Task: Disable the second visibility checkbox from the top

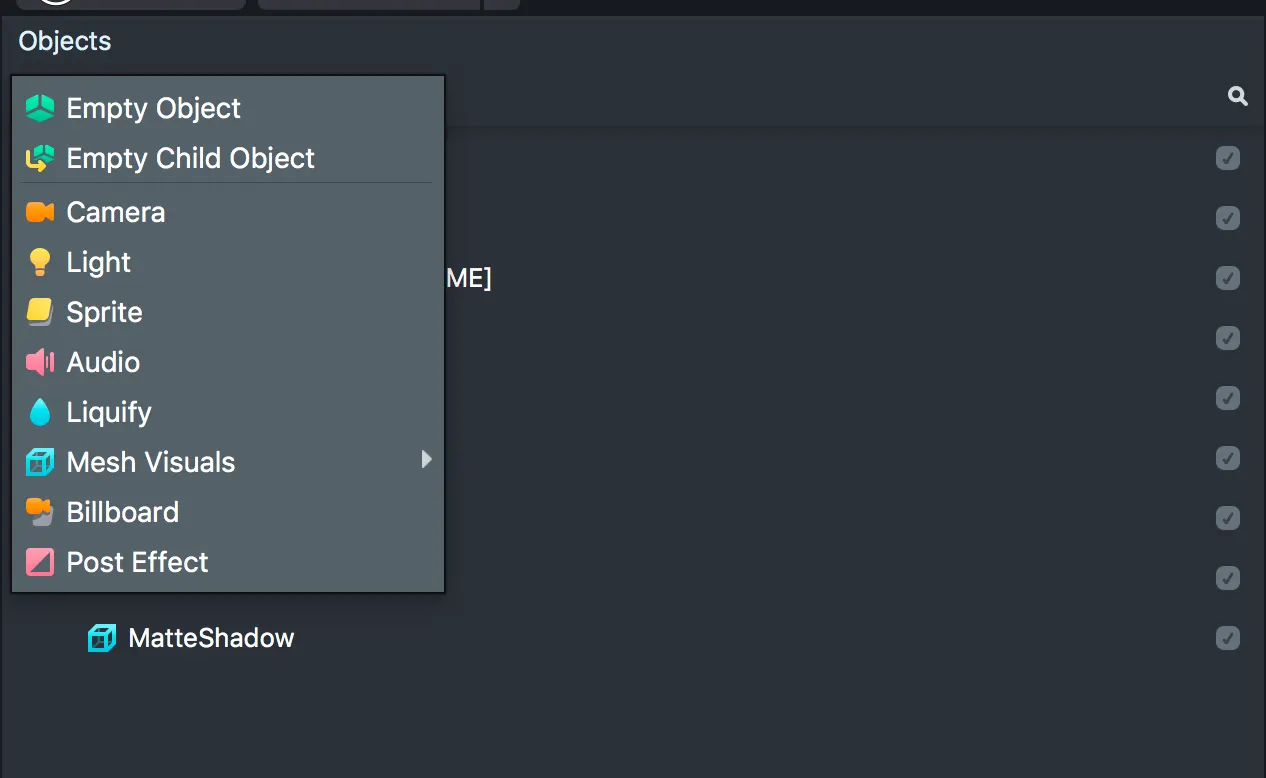Action: tap(1227, 218)
